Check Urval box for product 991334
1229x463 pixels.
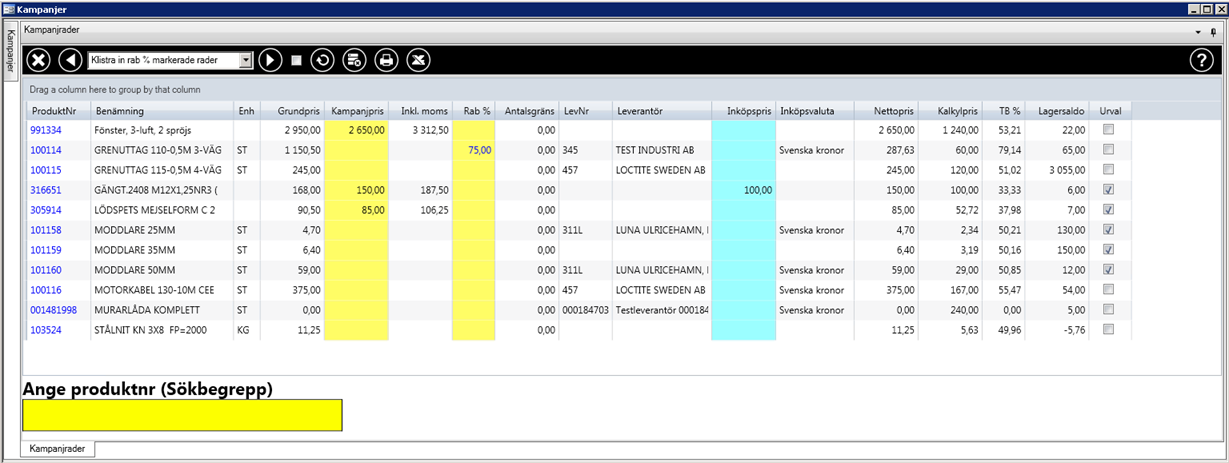1108,130
